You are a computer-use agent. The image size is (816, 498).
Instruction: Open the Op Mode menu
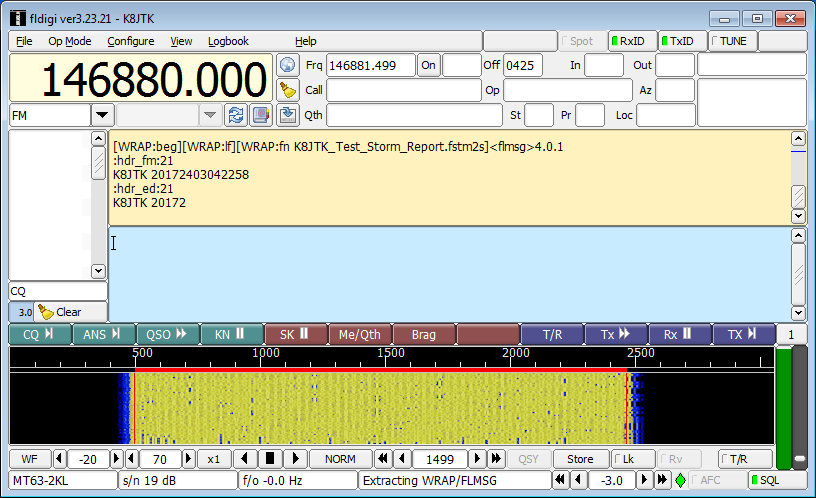69,41
